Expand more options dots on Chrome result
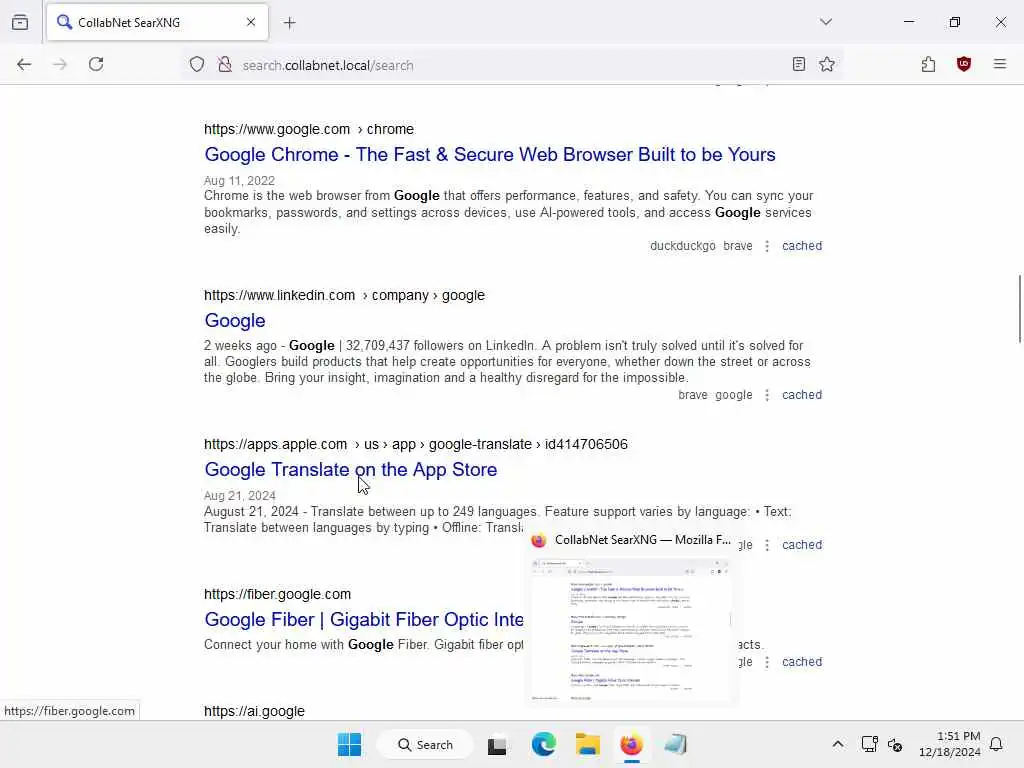The height and width of the screenshot is (768, 1024). [x=767, y=246]
